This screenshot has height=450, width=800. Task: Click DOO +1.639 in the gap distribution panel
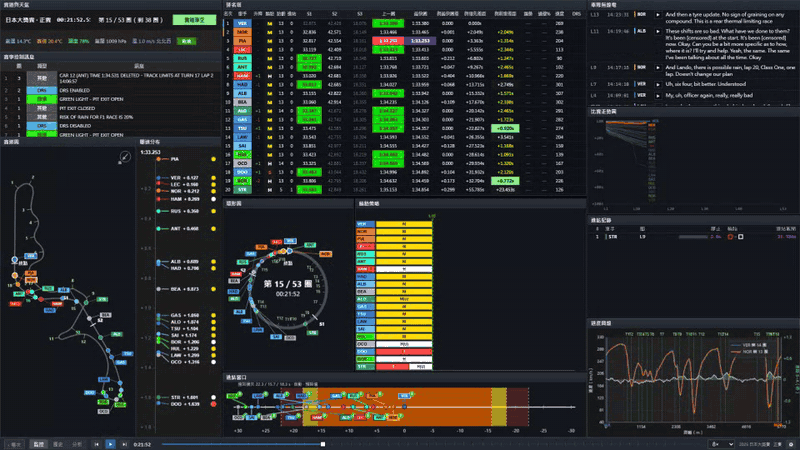click(x=185, y=404)
